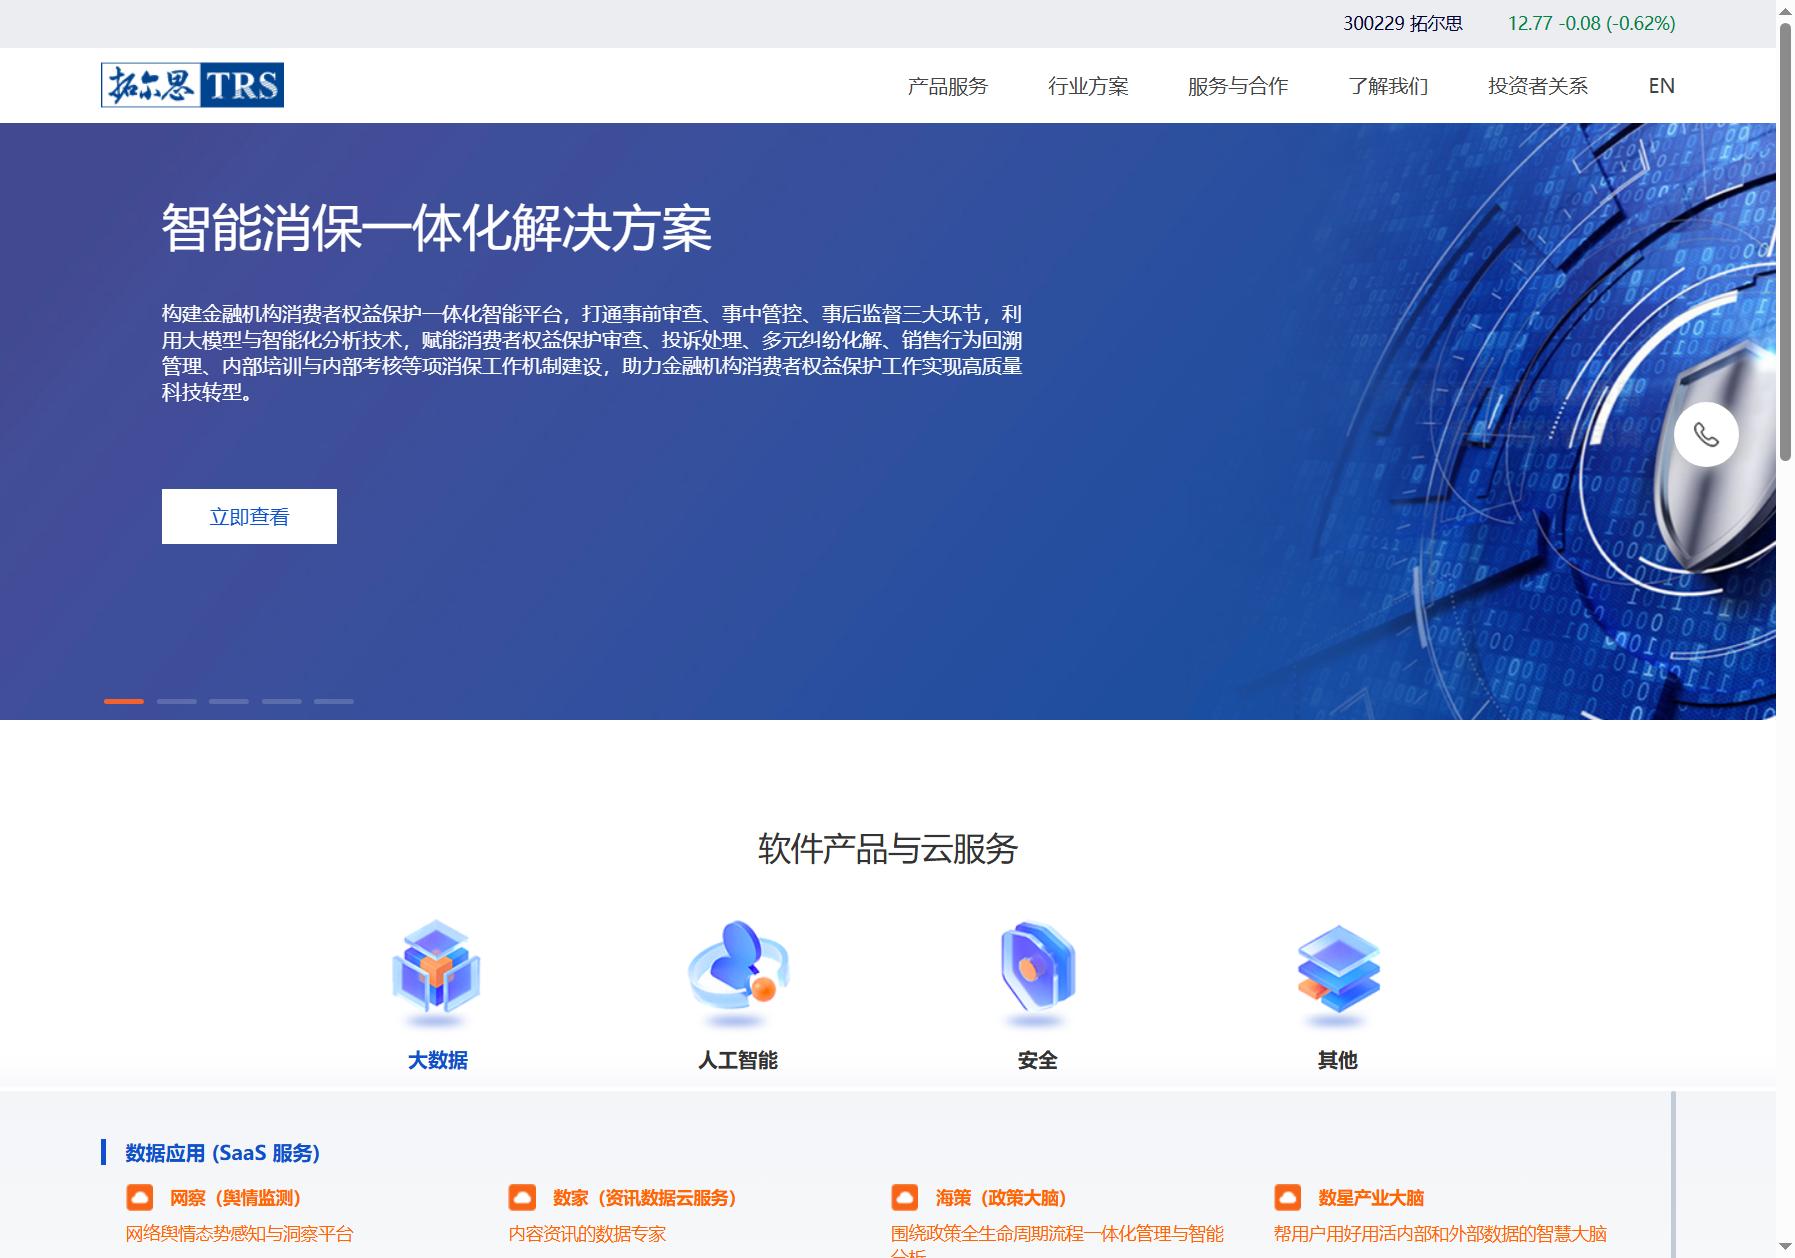Screen dimensions: 1795x1258
Task: Open the 产品服务 menu
Action: [x=947, y=86]
